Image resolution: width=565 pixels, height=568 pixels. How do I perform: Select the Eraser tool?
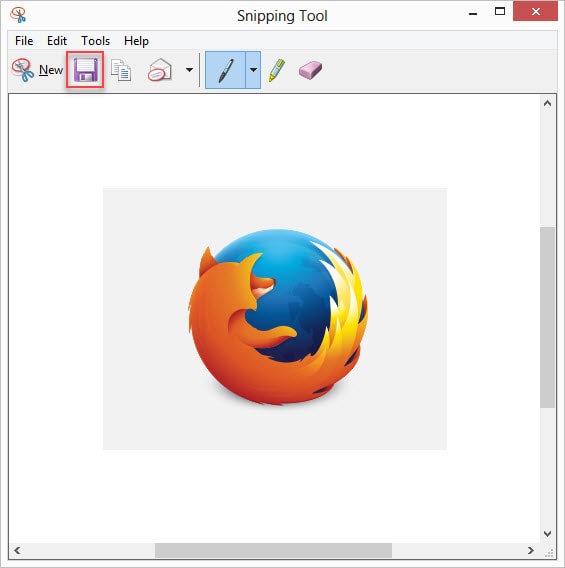pyautogui.click(x=310, y=70)
